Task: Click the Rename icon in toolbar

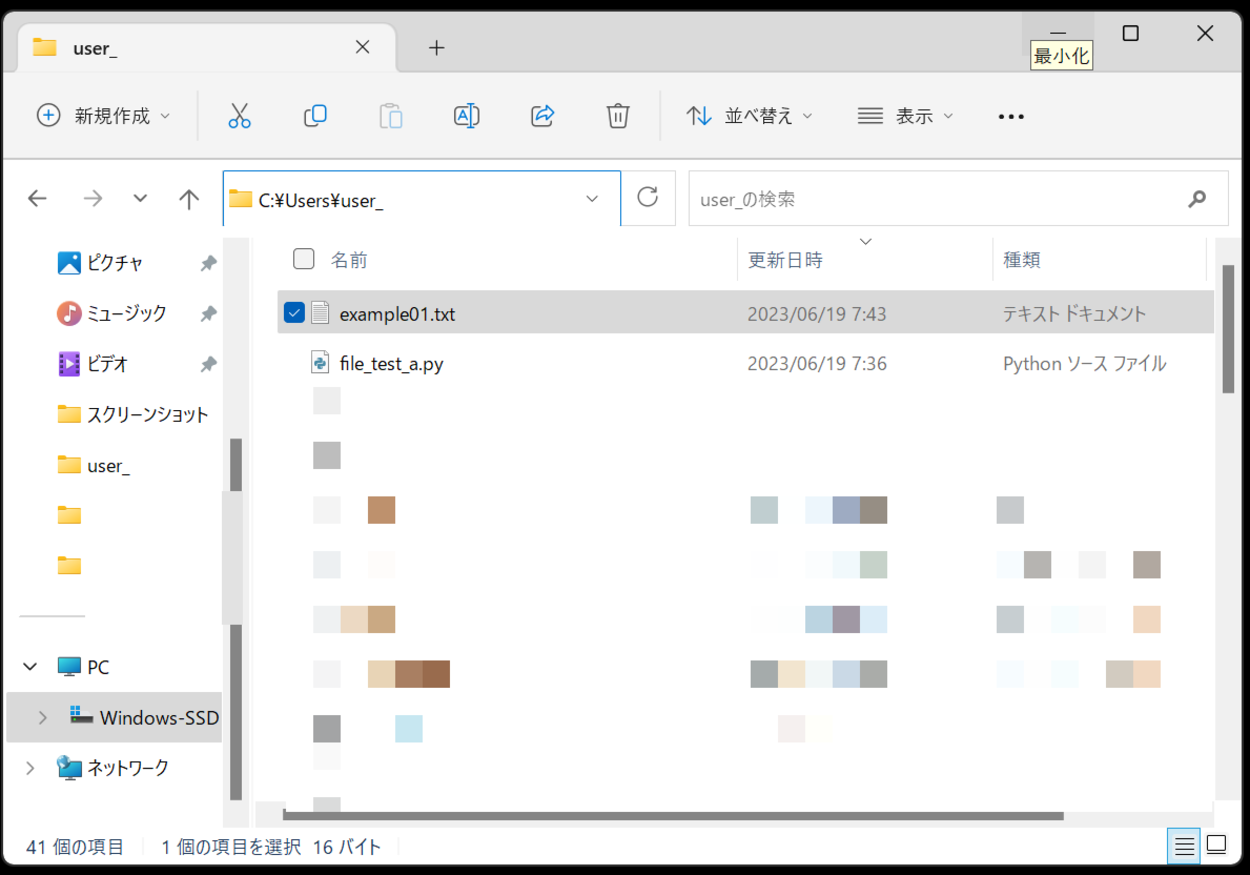Action: click(466, 116)
